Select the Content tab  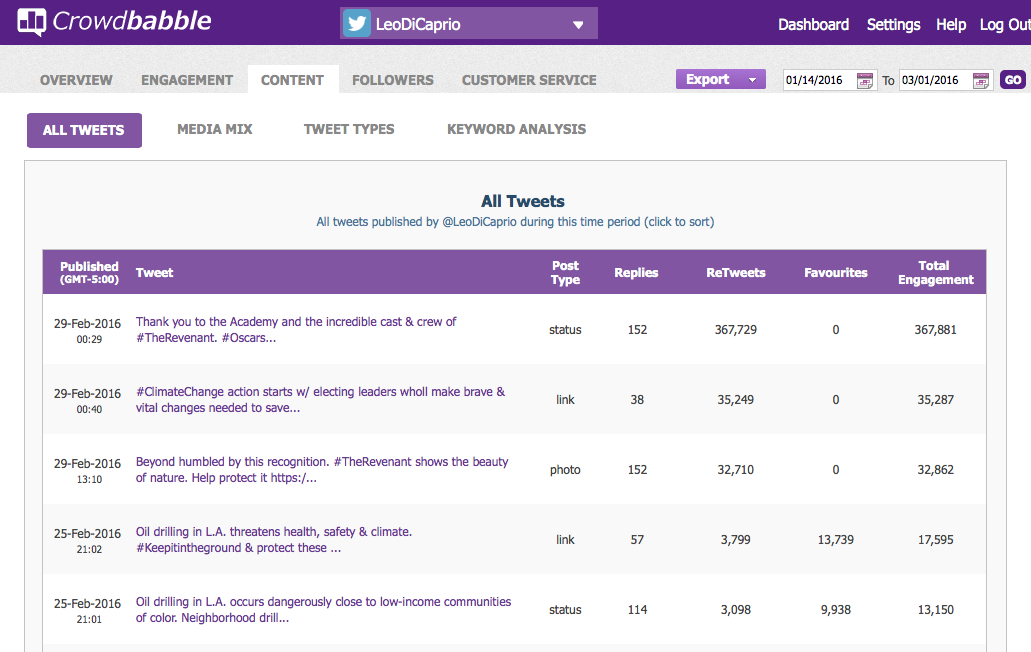click(x=293, y=80)
